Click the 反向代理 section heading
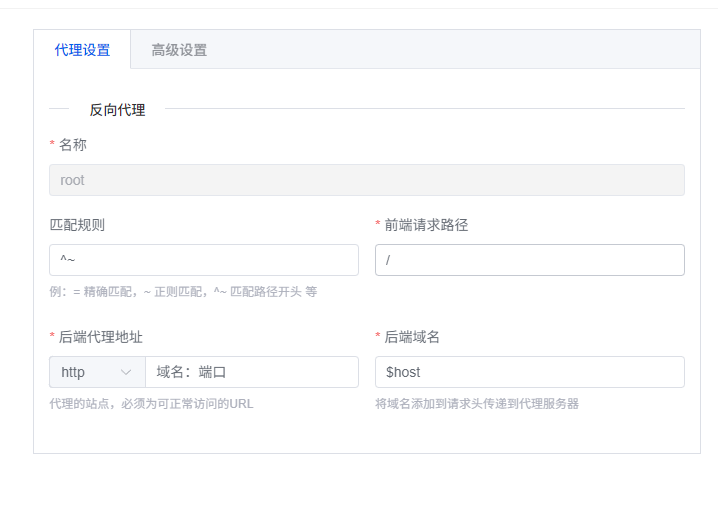 point(117,109)
